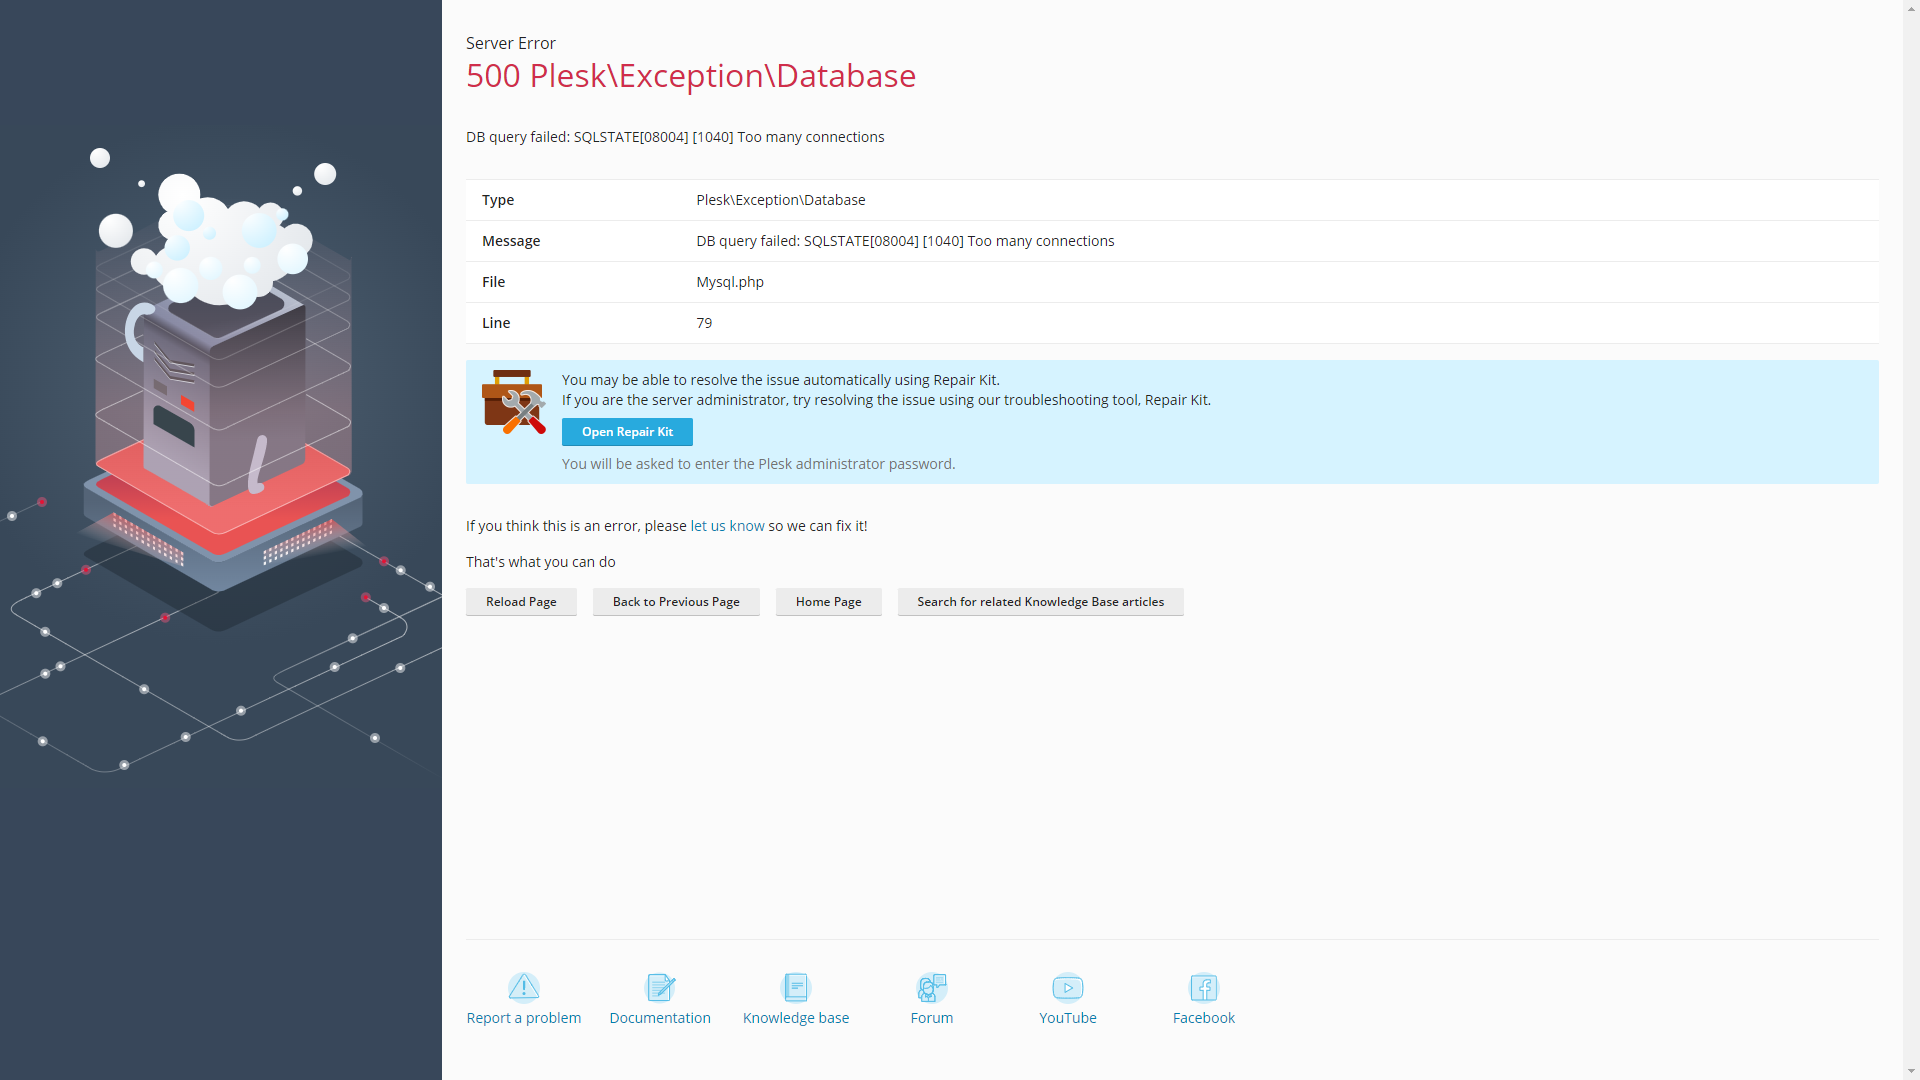The width and height of the screenshot is (1920, 1080).
Task: Click the Report a problem warning icon
Action: (x=523, y=988)
